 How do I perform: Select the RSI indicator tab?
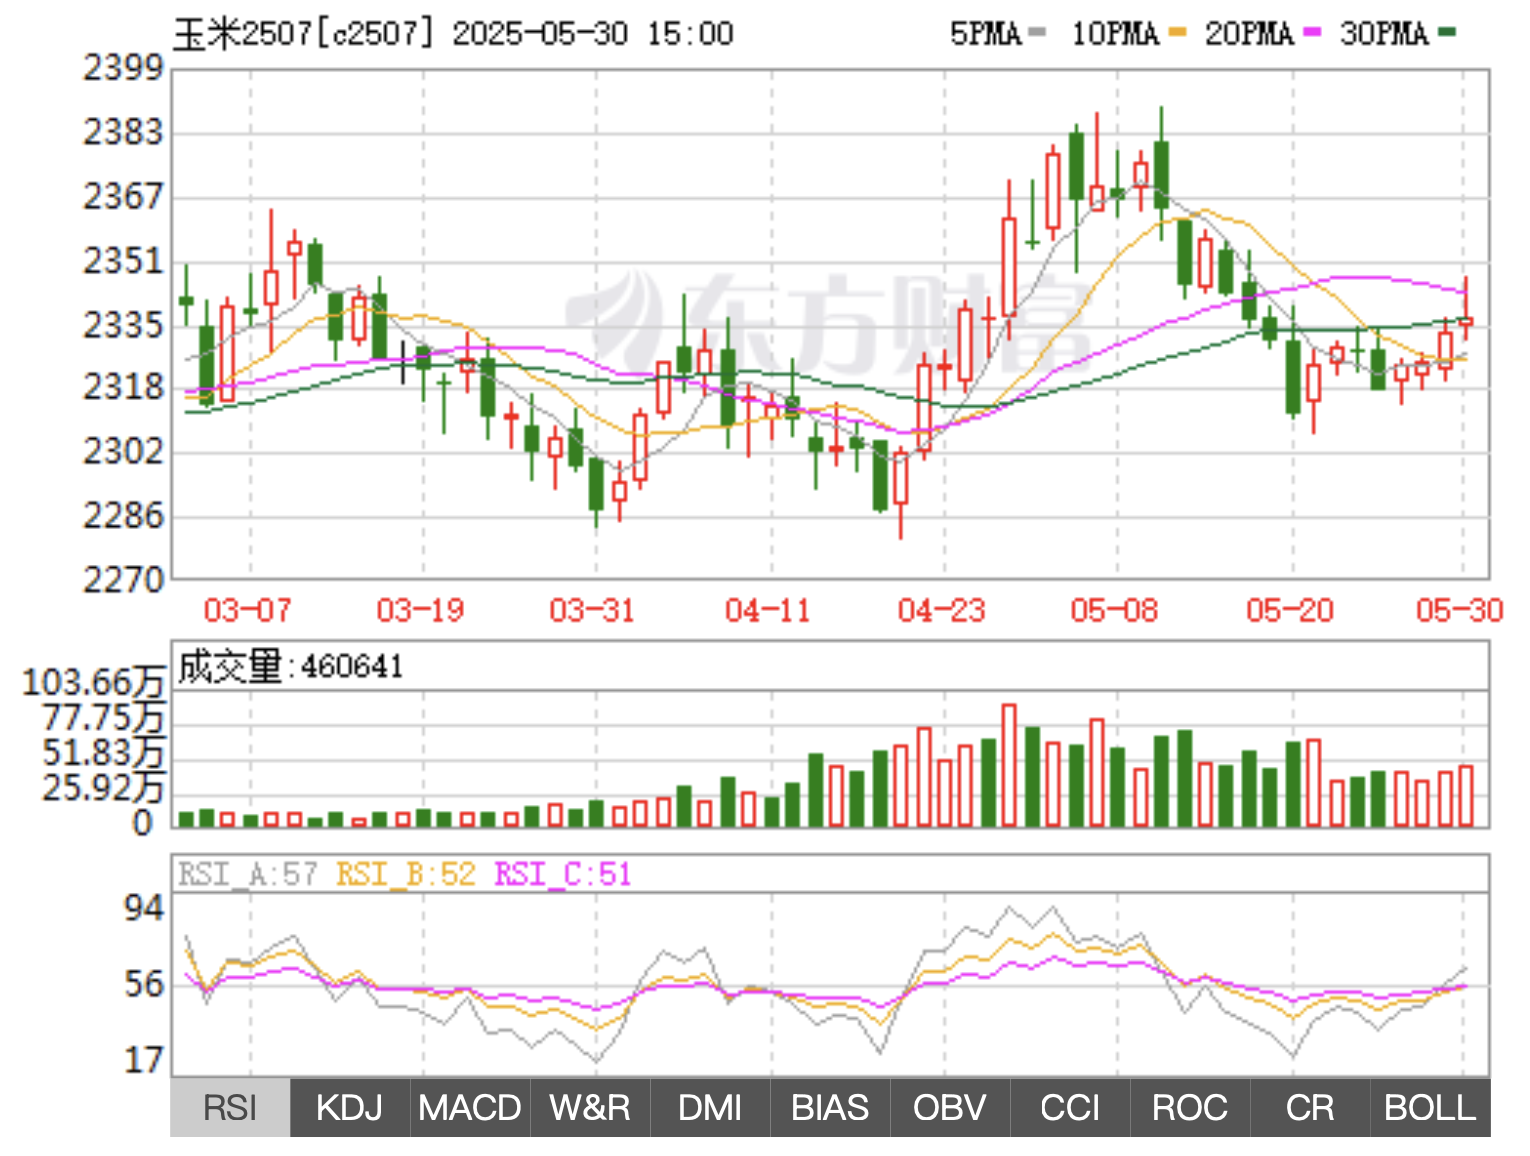point(230,1108)
